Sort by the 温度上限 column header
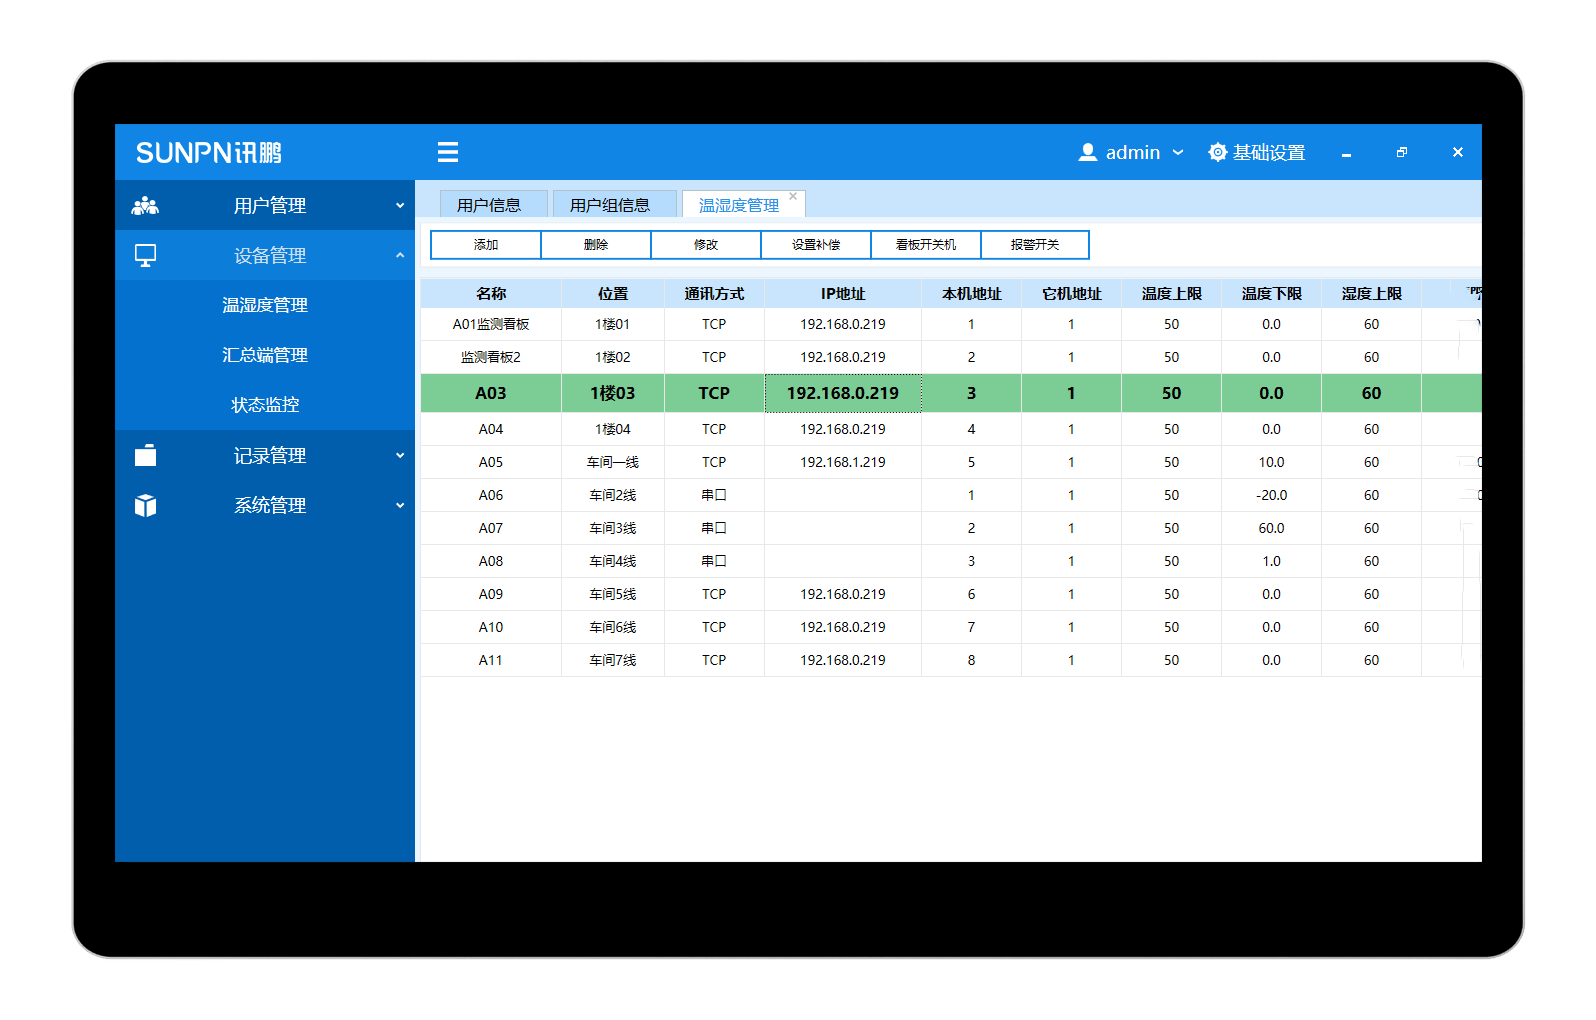The width and height of the screenshot is (1596, 1020). point(1171,293)
